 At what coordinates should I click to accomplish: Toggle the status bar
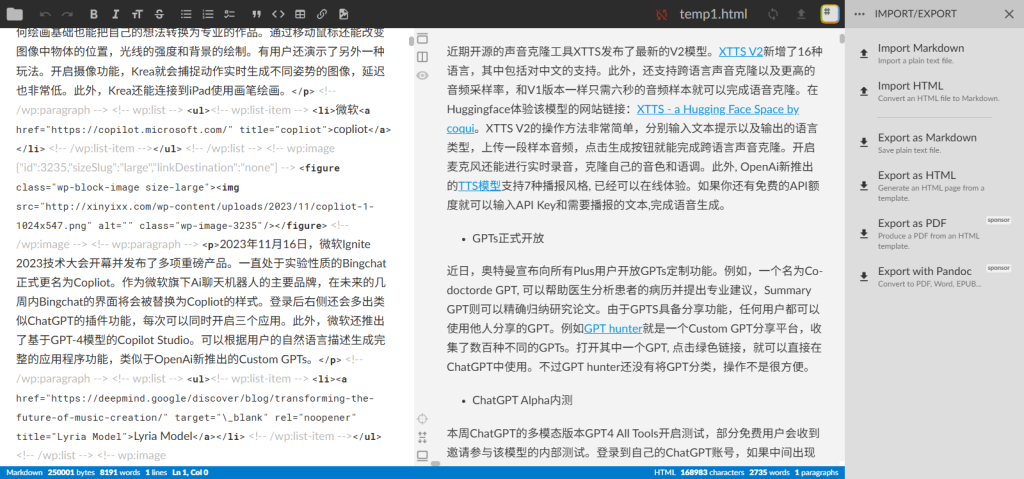[x=423, y=455]
